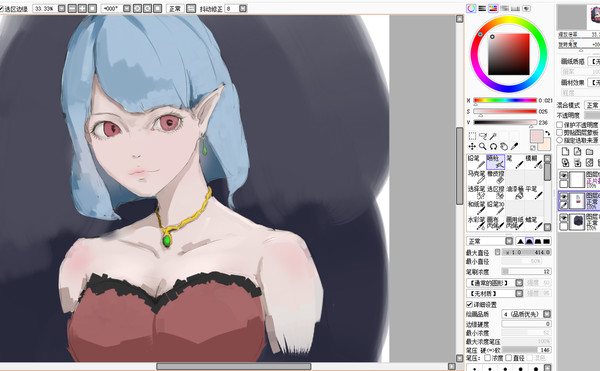
Task: Adjust the 最大直径 brush size slider
Action: coord(527,252)
